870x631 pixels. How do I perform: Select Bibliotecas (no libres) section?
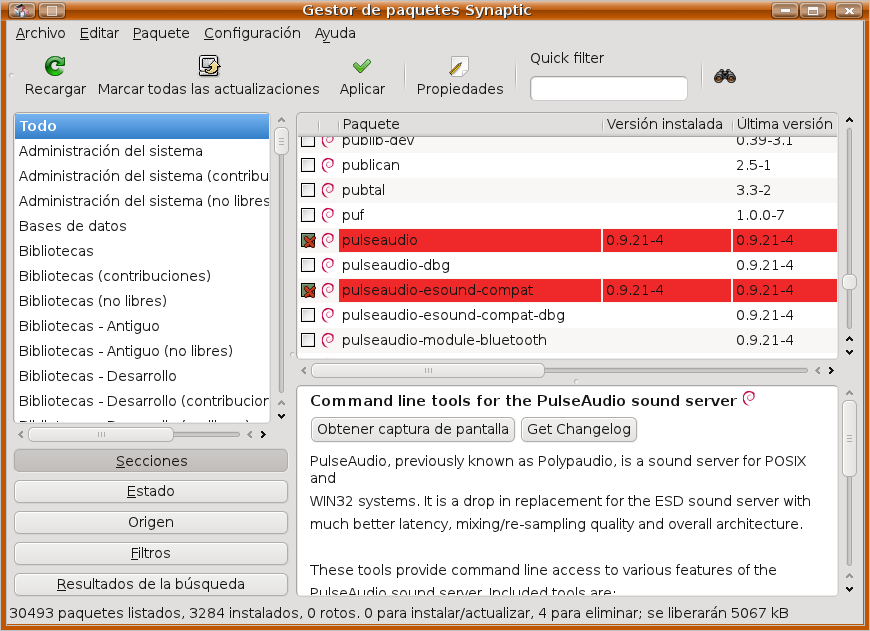142,301
